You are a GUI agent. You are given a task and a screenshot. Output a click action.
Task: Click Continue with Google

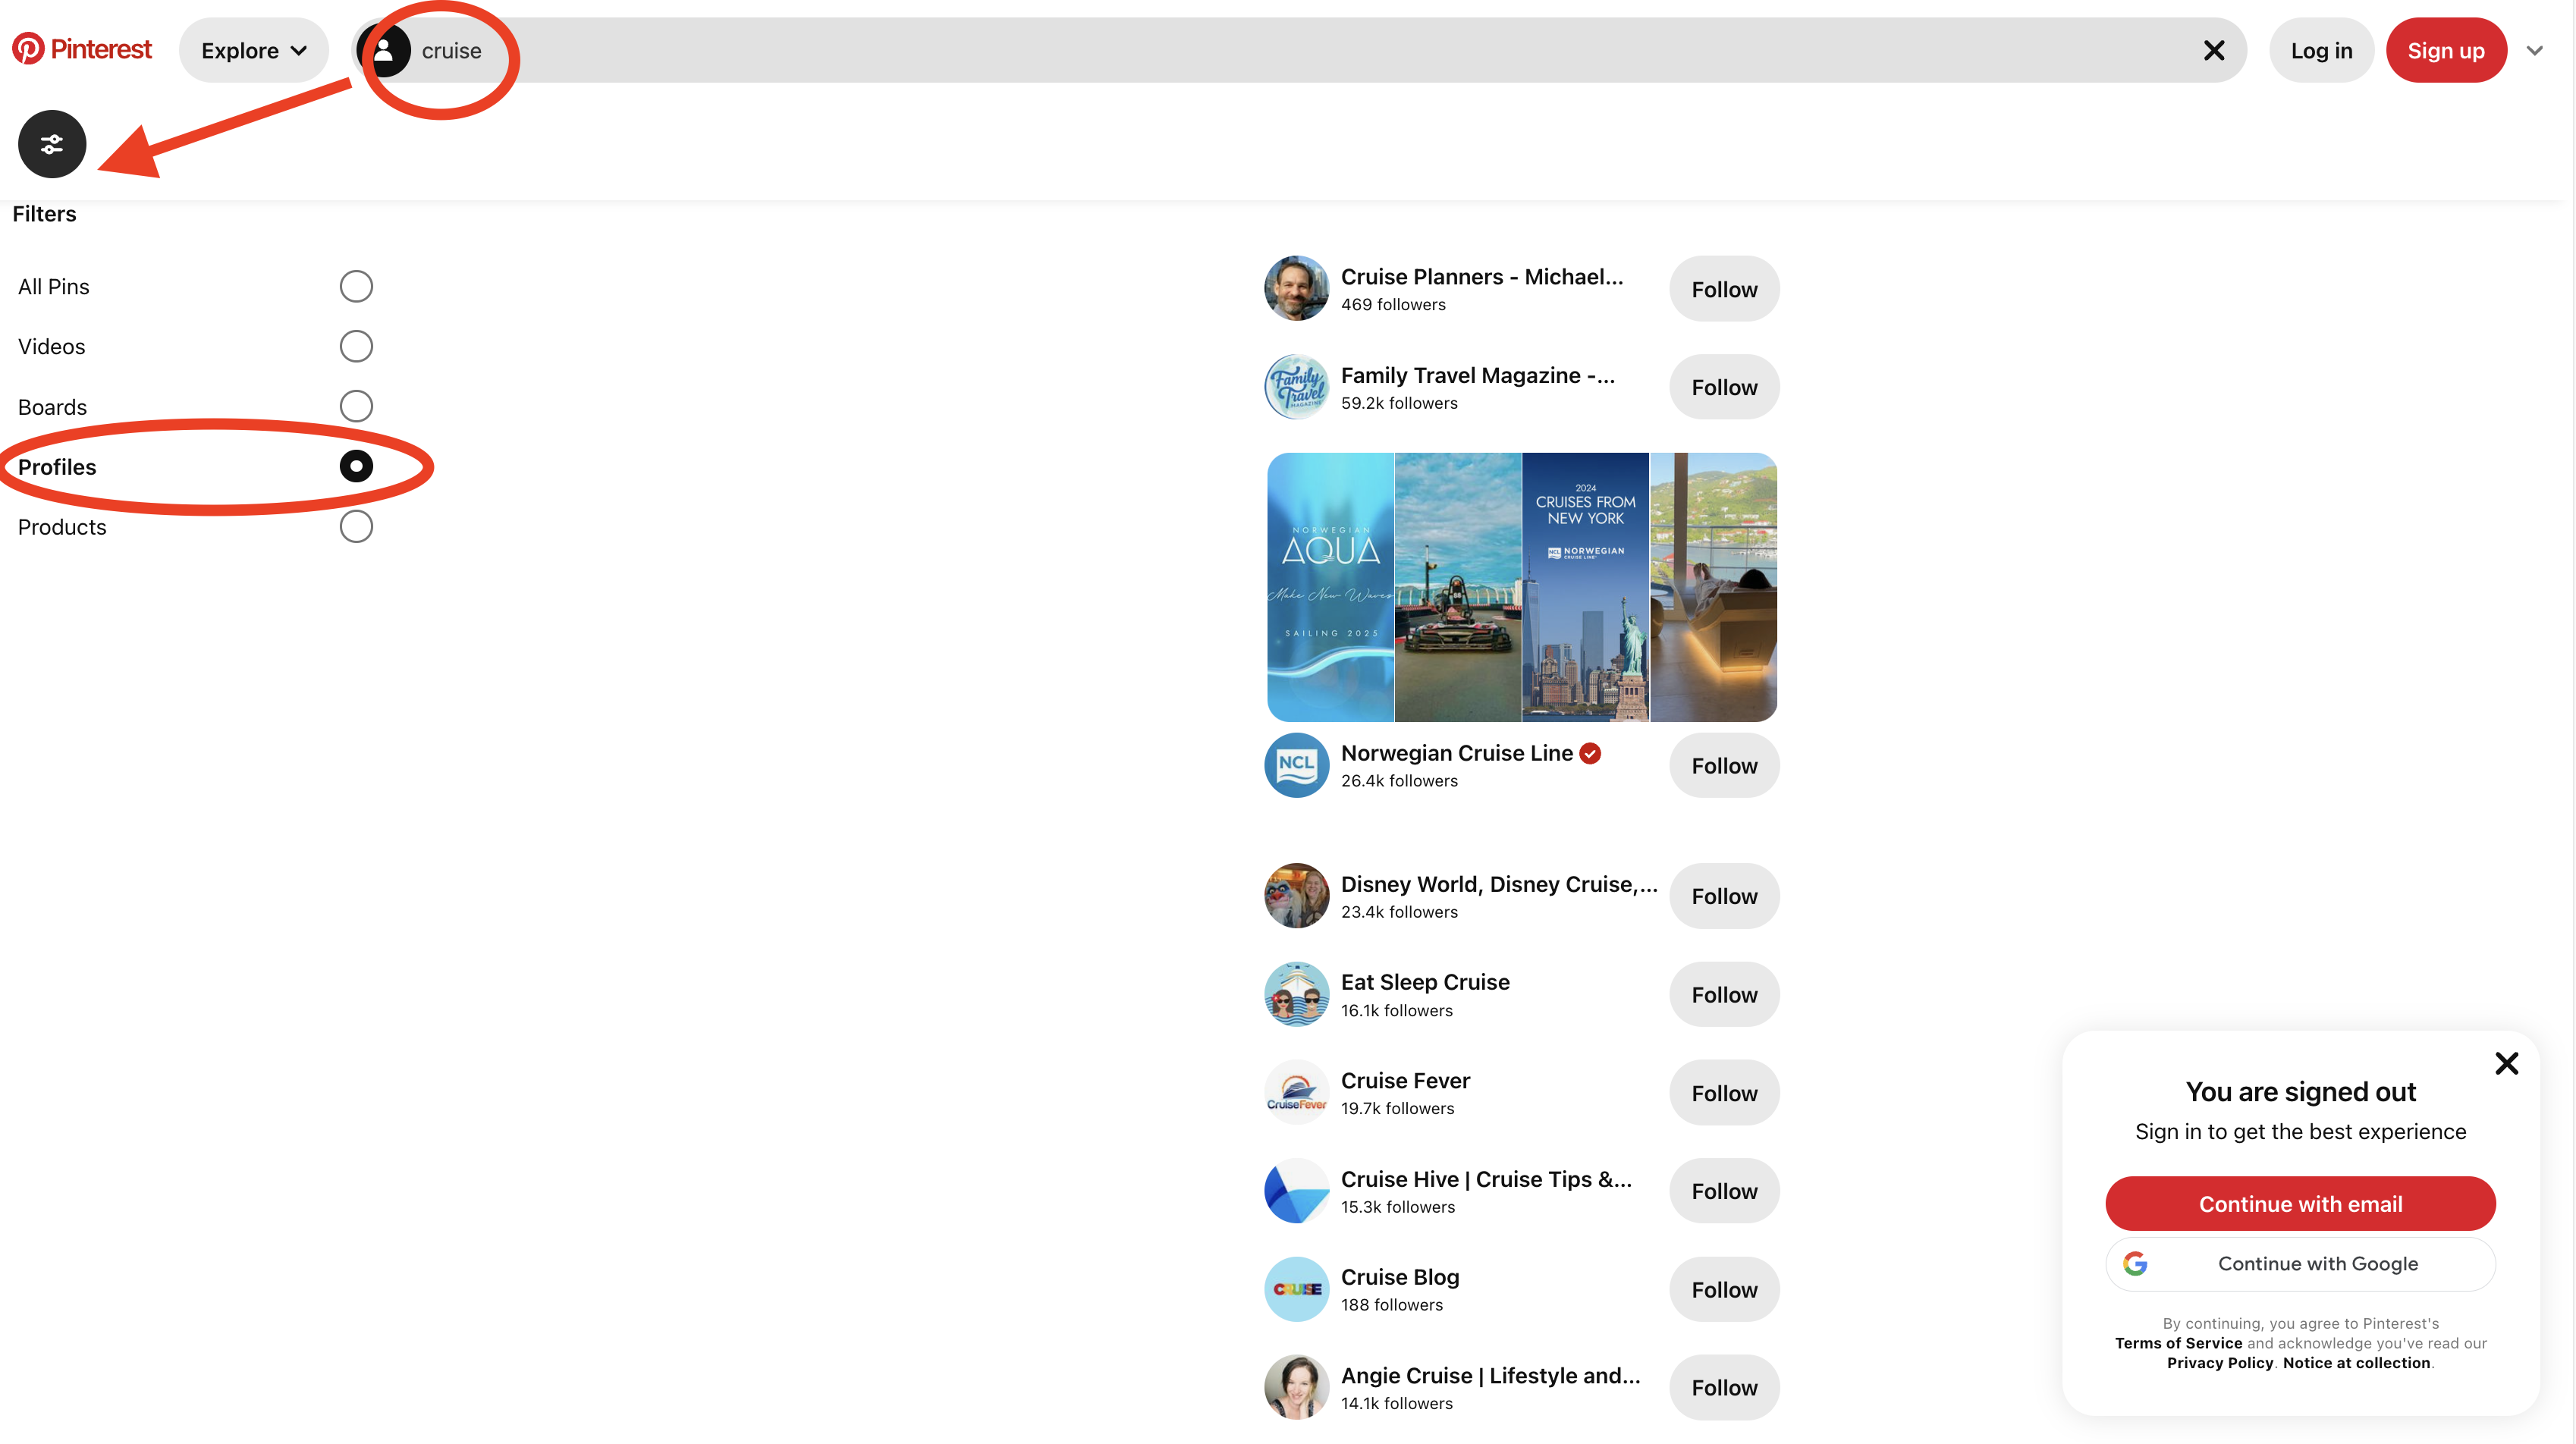[x=2300, y=1264]
